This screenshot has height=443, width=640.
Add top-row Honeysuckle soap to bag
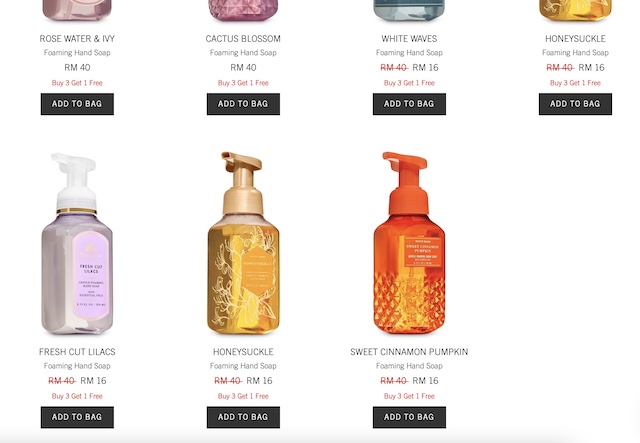click(x=576, y=104)
